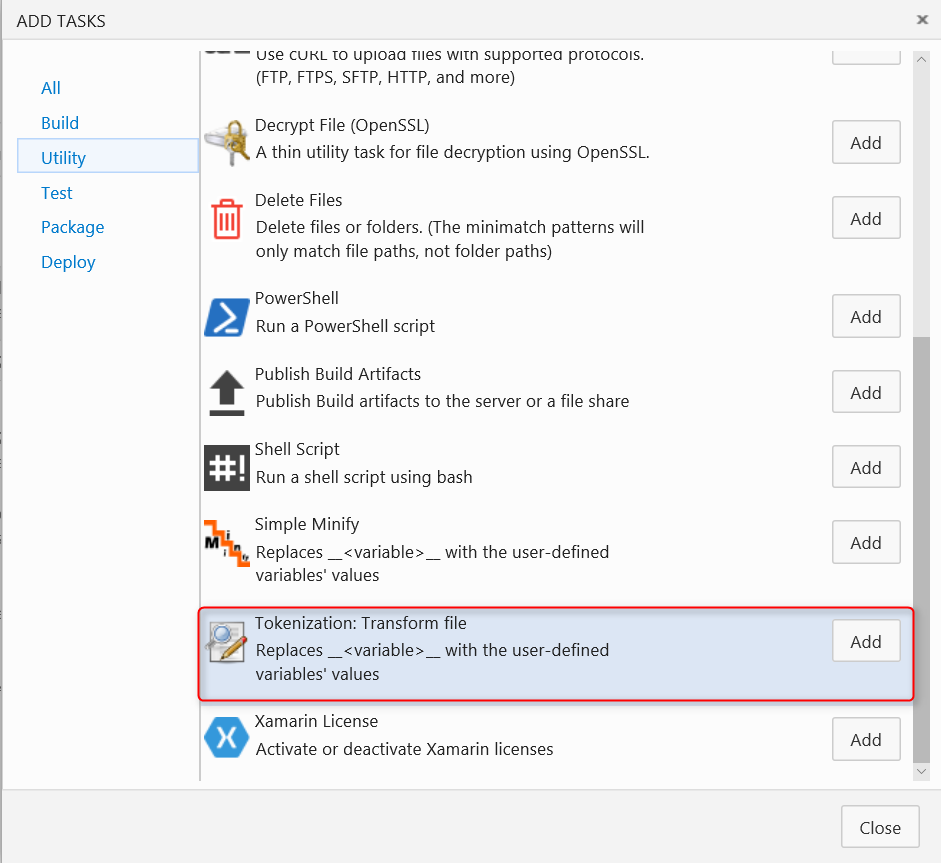Screen dimensions: 941x863
Task: Add the Delete Files task
Action: (866, 218)
